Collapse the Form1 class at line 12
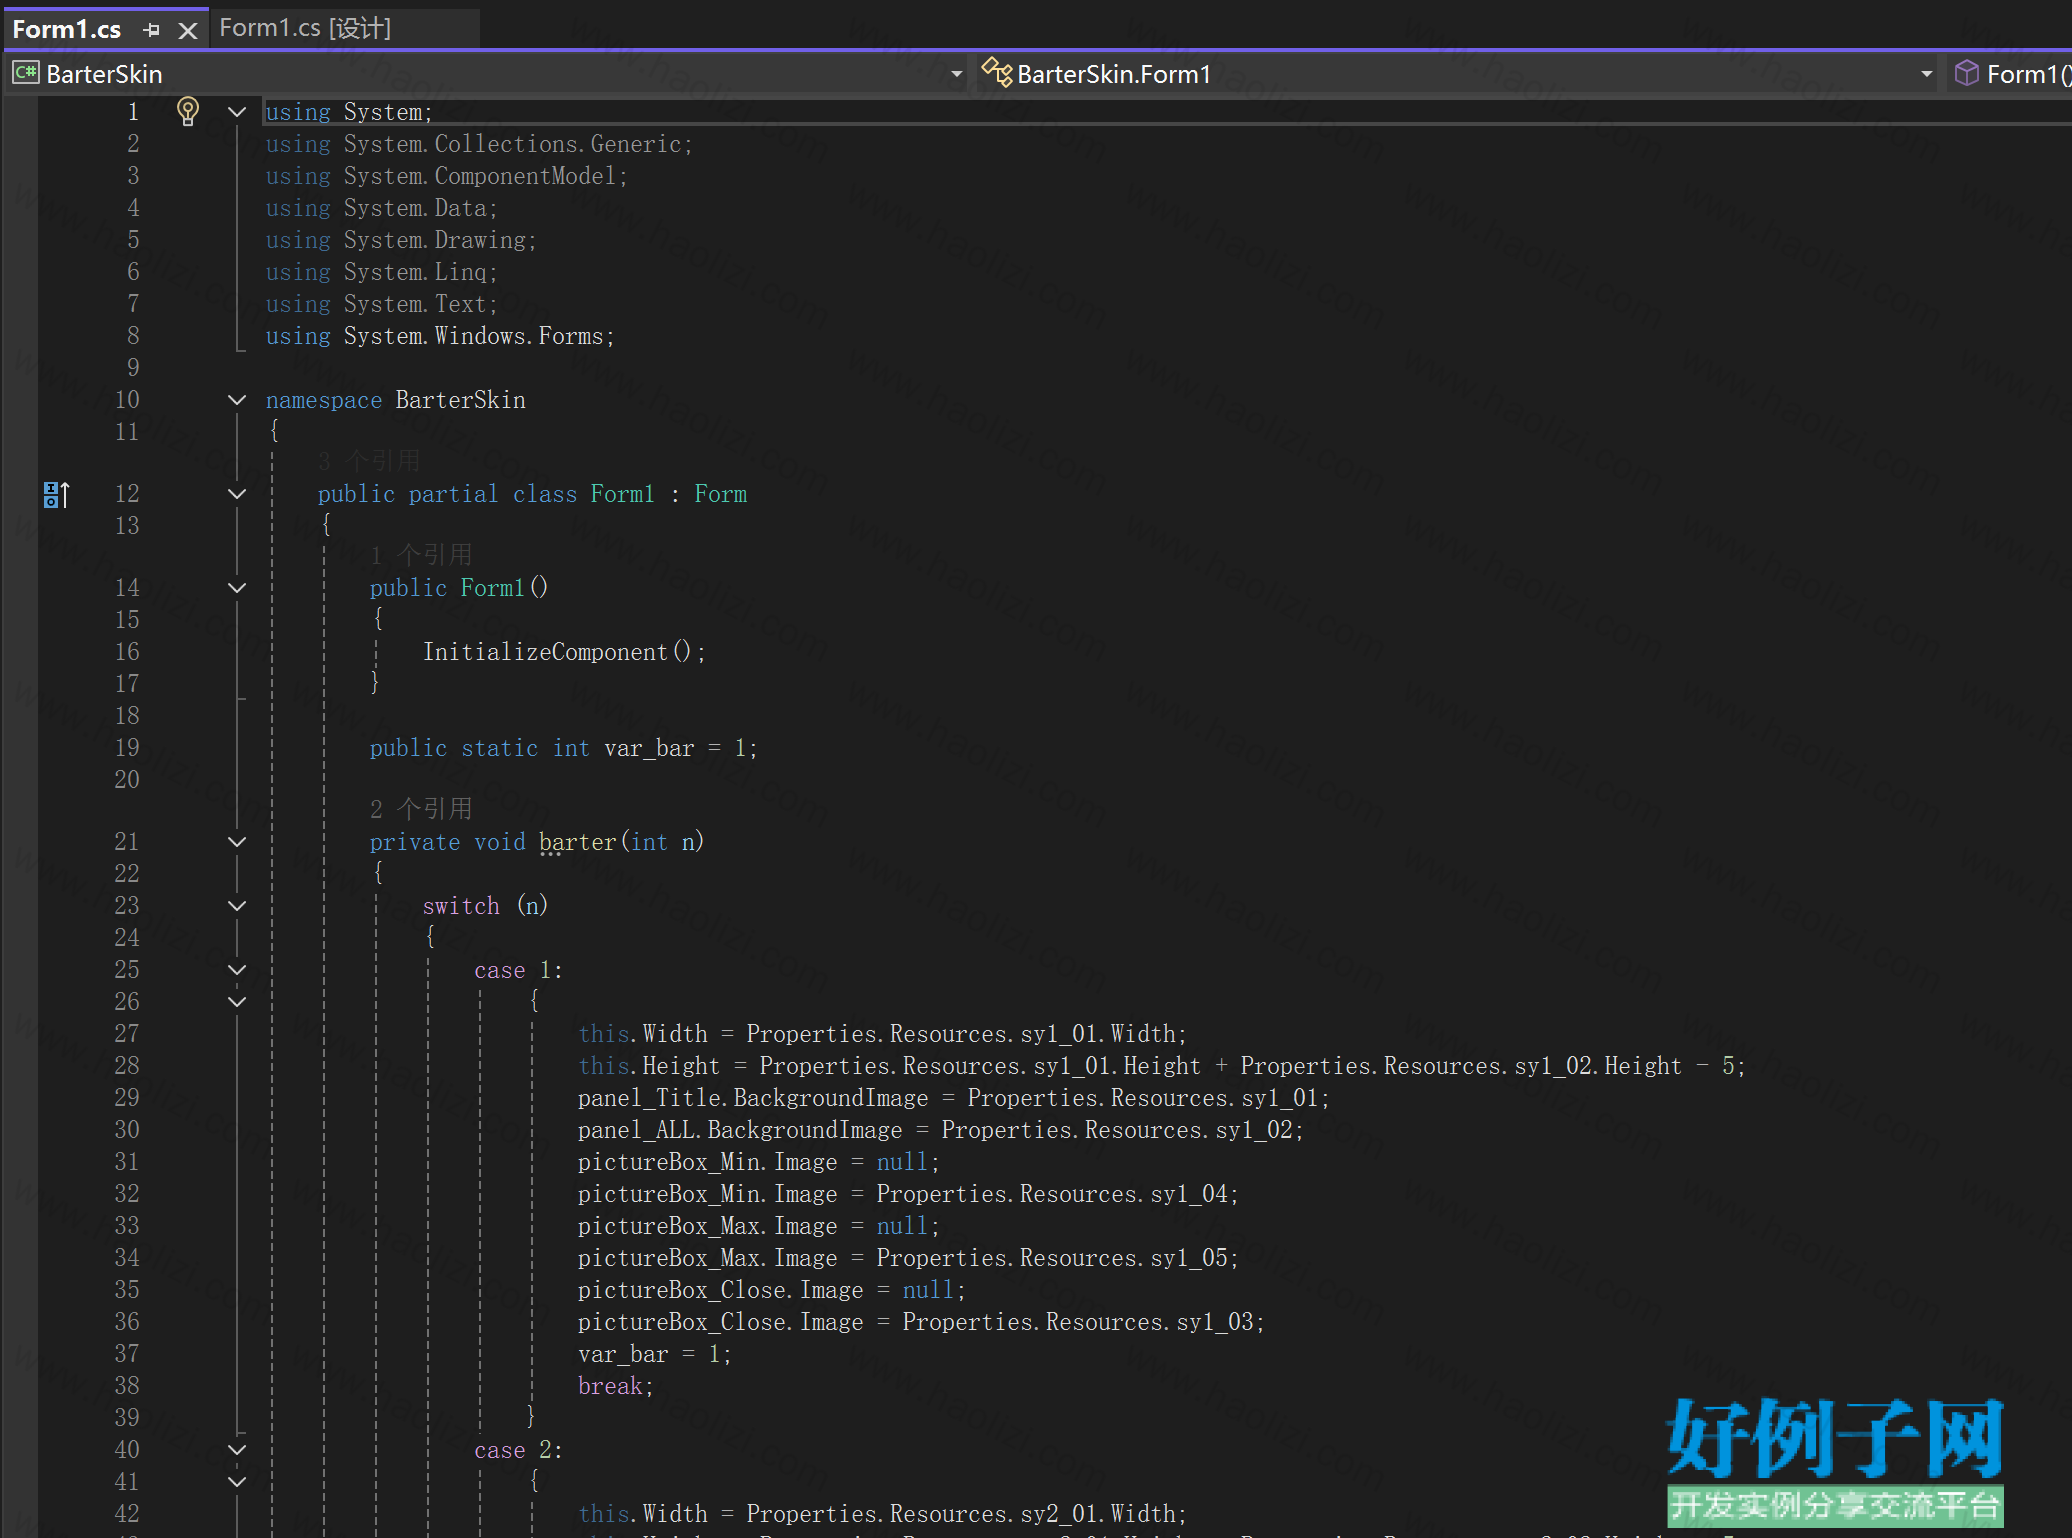 [x=237, y=494]
